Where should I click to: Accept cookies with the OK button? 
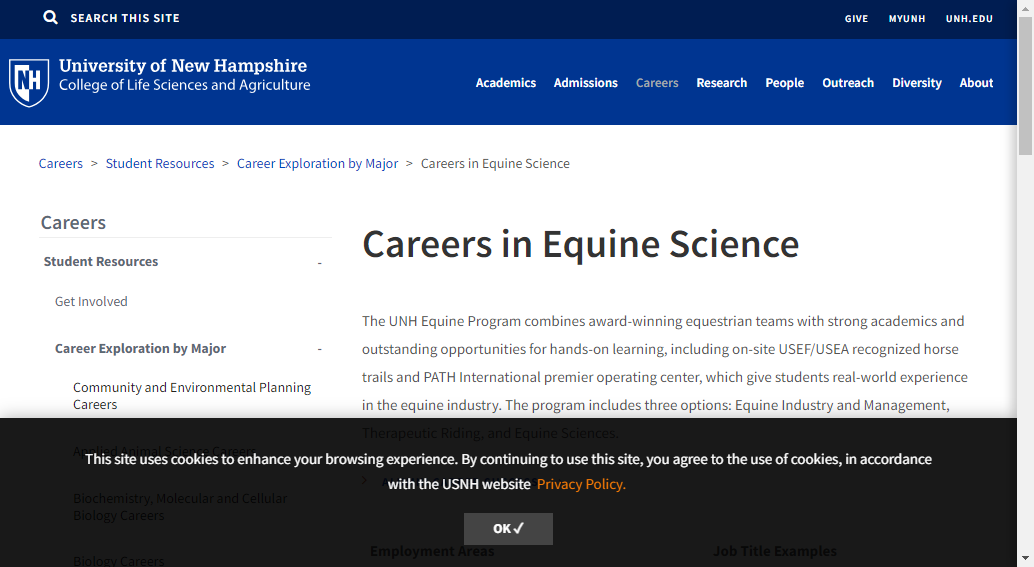coord(508,529)
